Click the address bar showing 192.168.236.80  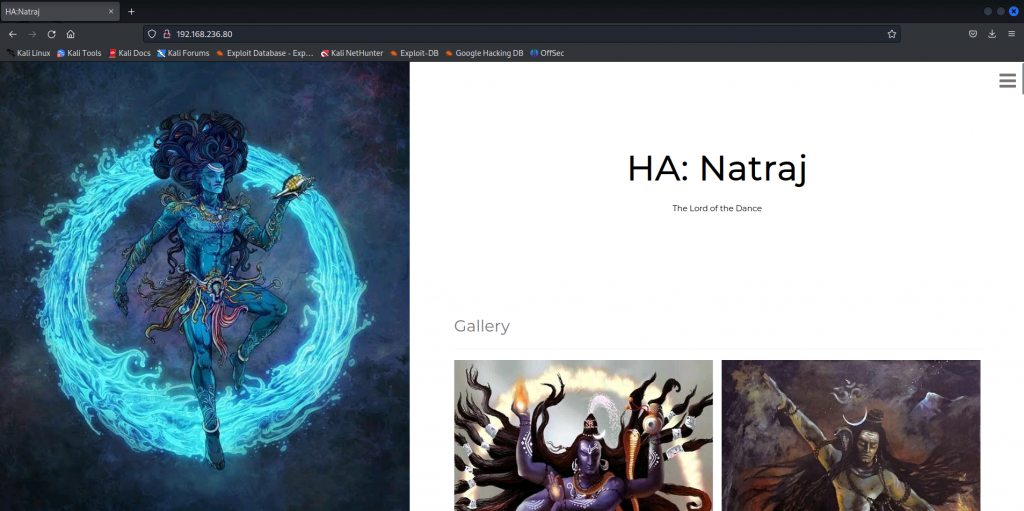[x=521, y=34]
